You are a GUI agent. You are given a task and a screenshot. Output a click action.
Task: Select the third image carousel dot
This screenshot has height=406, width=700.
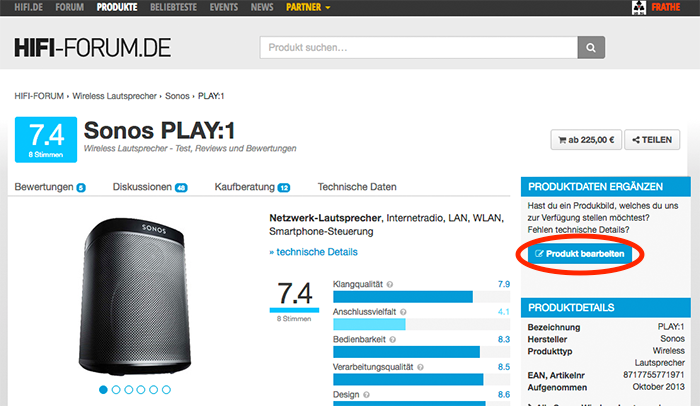[x=128, y=389]
